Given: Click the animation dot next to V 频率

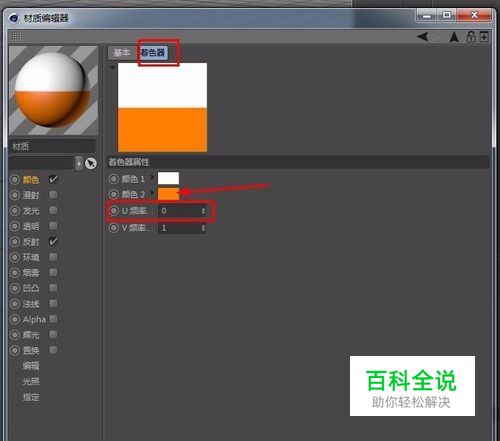Looking at the screenshot, I should (114, 228).
